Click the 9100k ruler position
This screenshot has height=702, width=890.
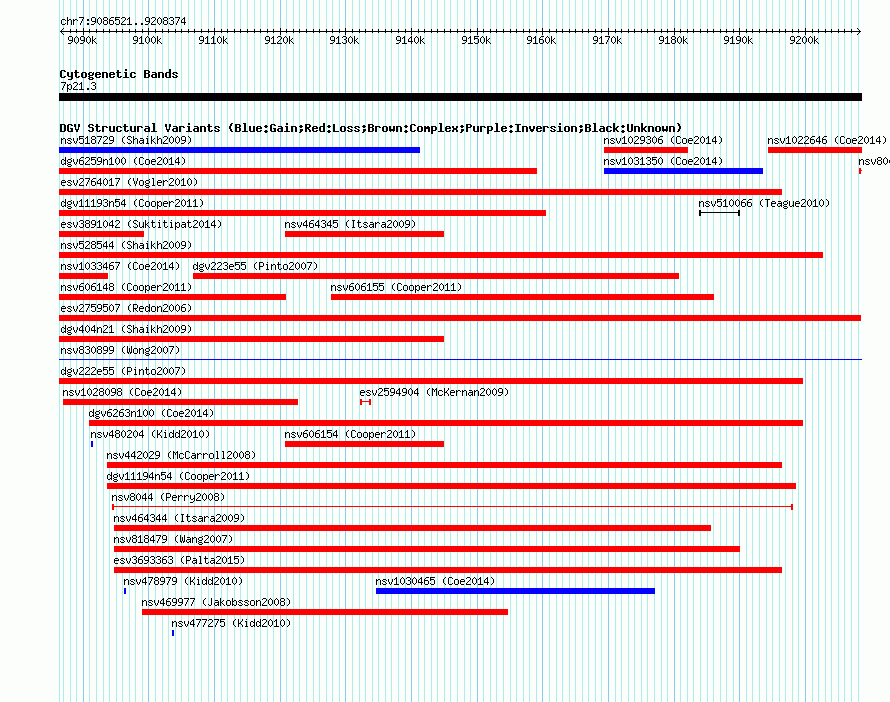pyautogui.click(x=147, y=40)
